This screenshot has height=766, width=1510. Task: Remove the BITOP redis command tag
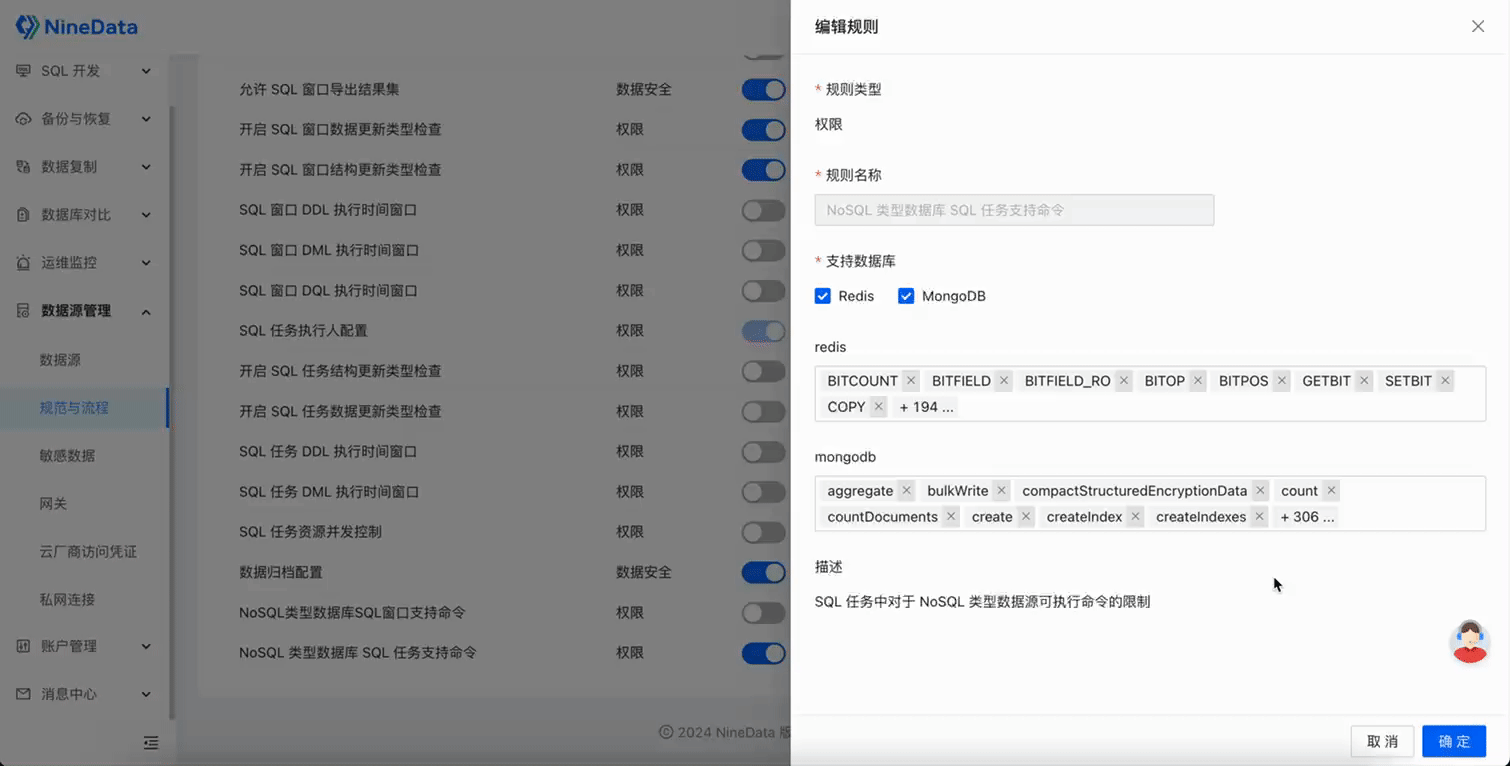[1197, 381]
